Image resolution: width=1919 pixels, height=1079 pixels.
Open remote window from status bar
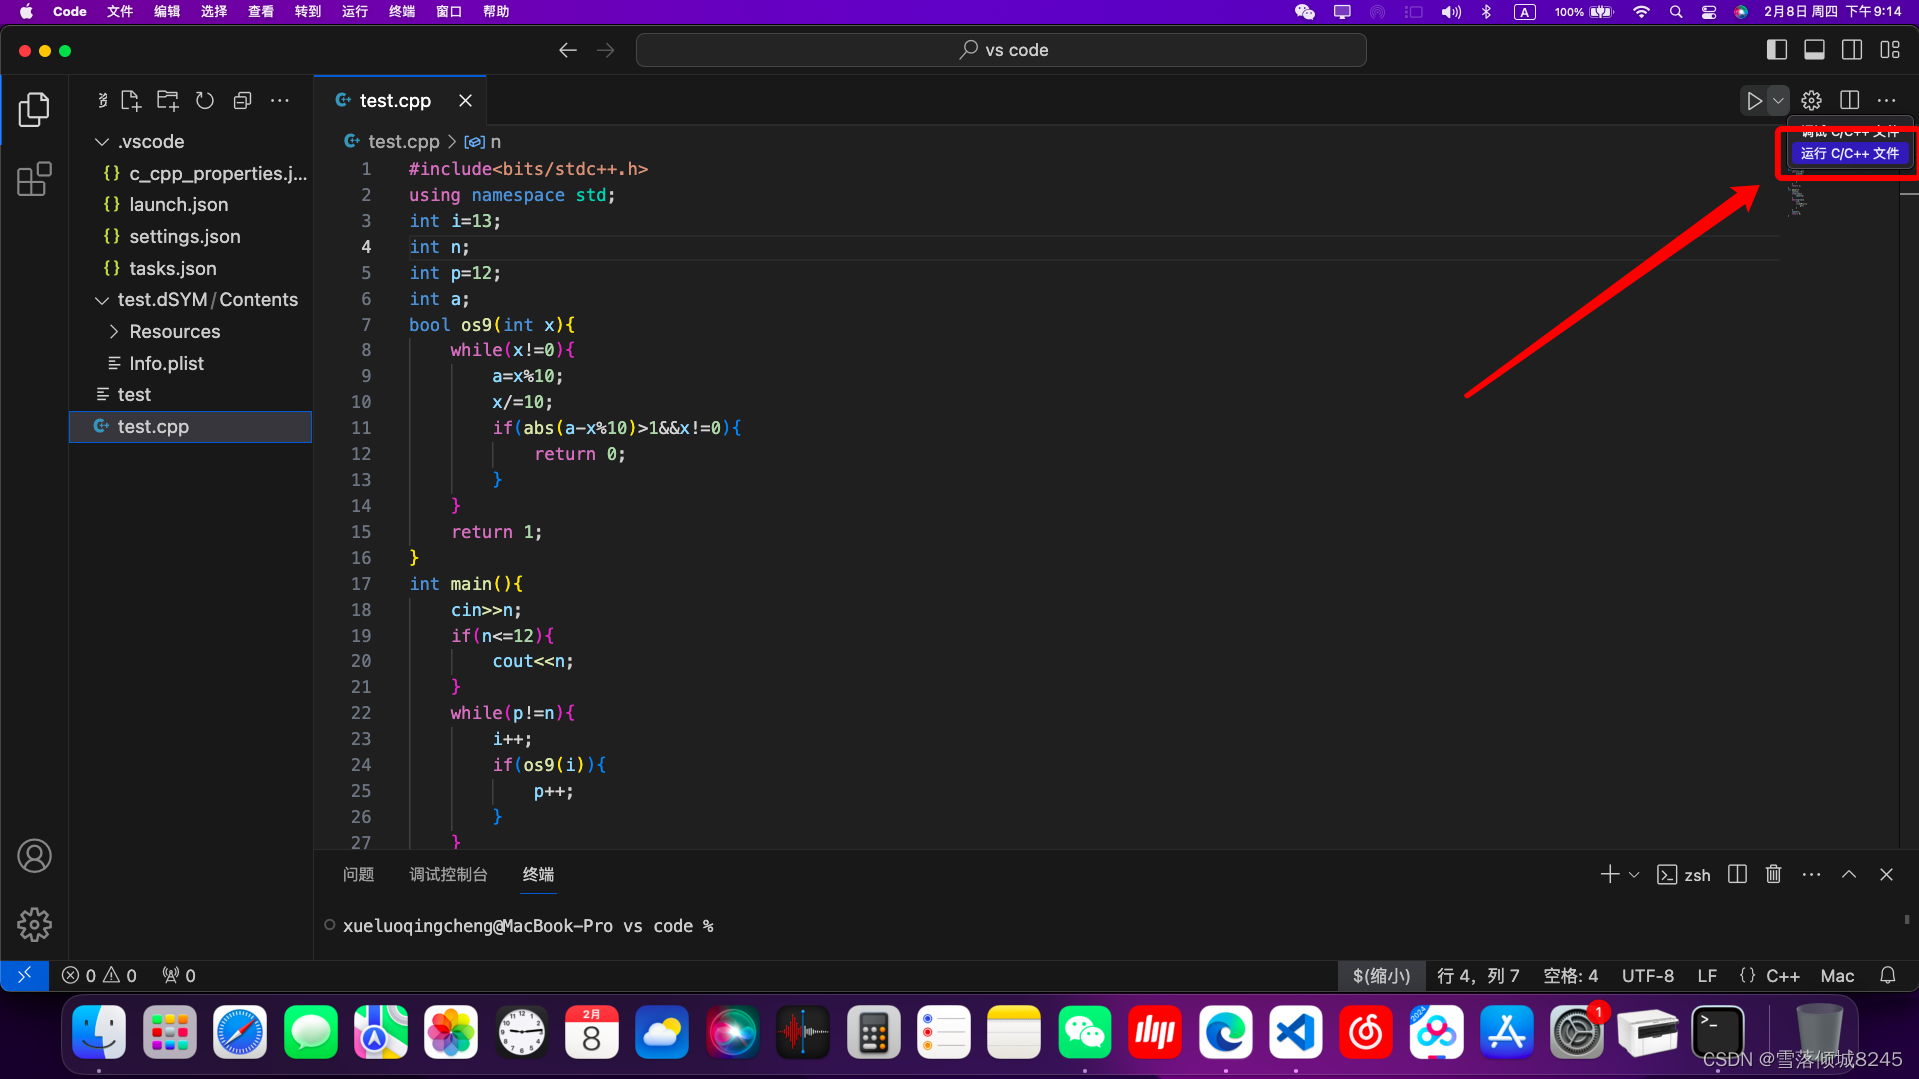(x=24, y=976)
